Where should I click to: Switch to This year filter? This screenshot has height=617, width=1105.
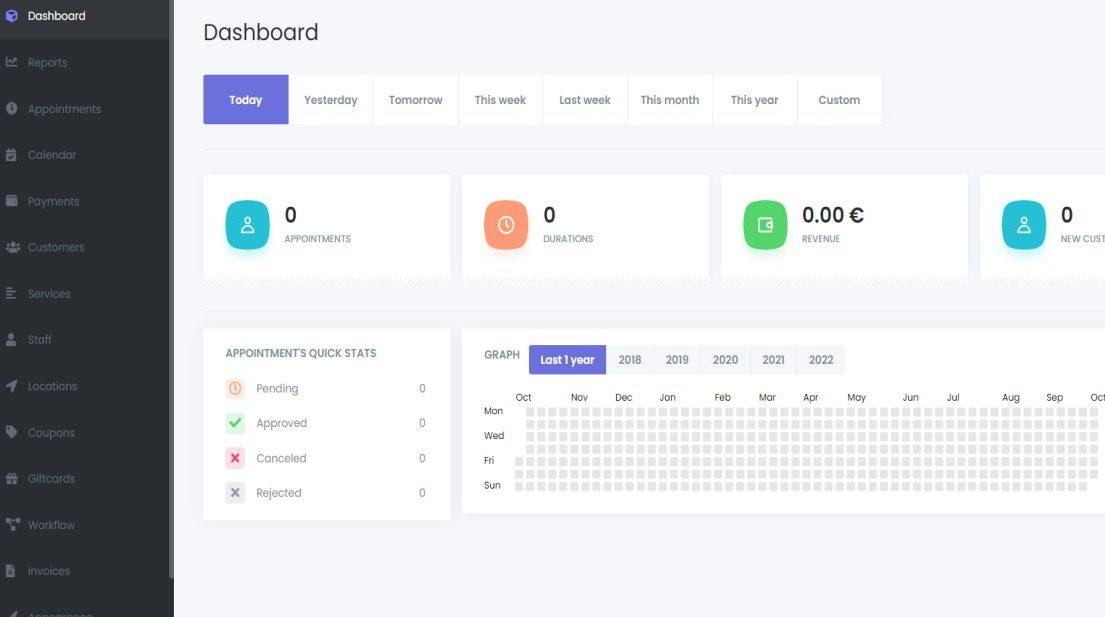click(x=755, y=99)
